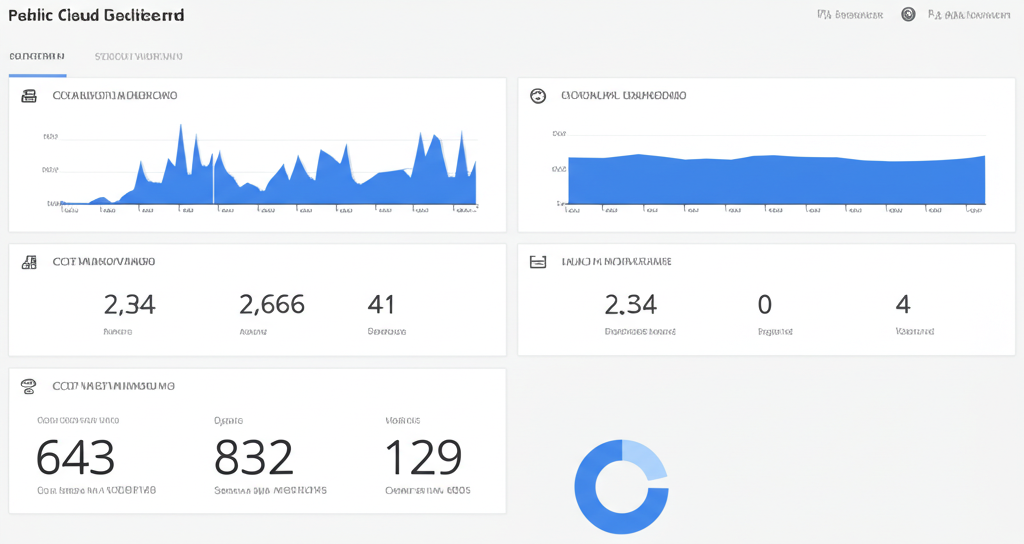
Task: Select the active underlined tab
Action: tap(37, 57)
